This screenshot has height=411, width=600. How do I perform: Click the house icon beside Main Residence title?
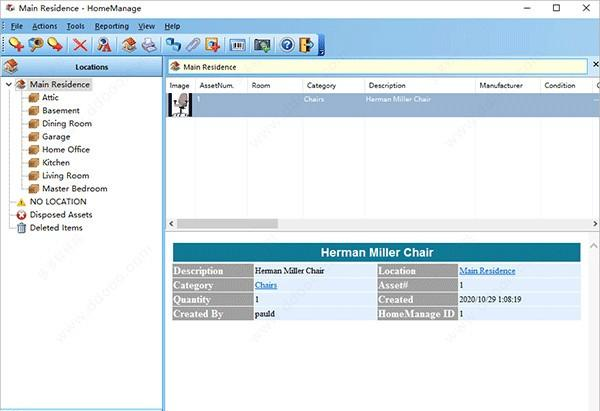click(x=175, y=66)
